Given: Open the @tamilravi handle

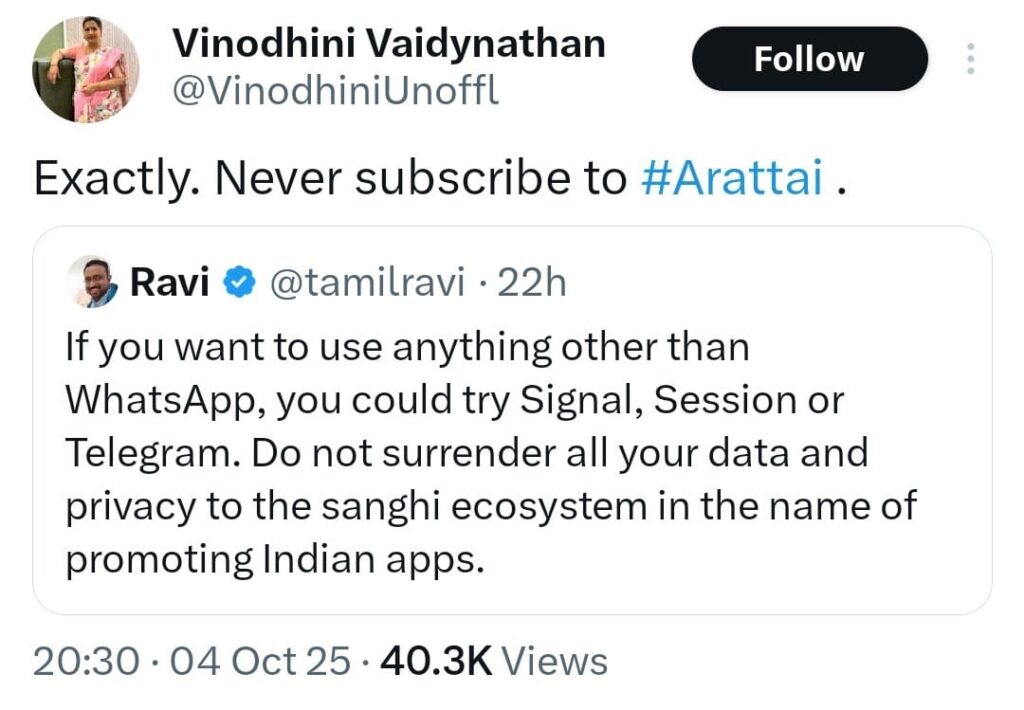Looking at the screenshot, I should click(x=368, y=282).
